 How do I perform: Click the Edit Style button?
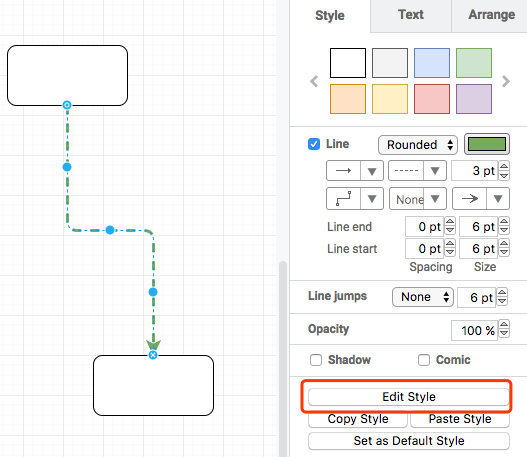pos(409,397)
